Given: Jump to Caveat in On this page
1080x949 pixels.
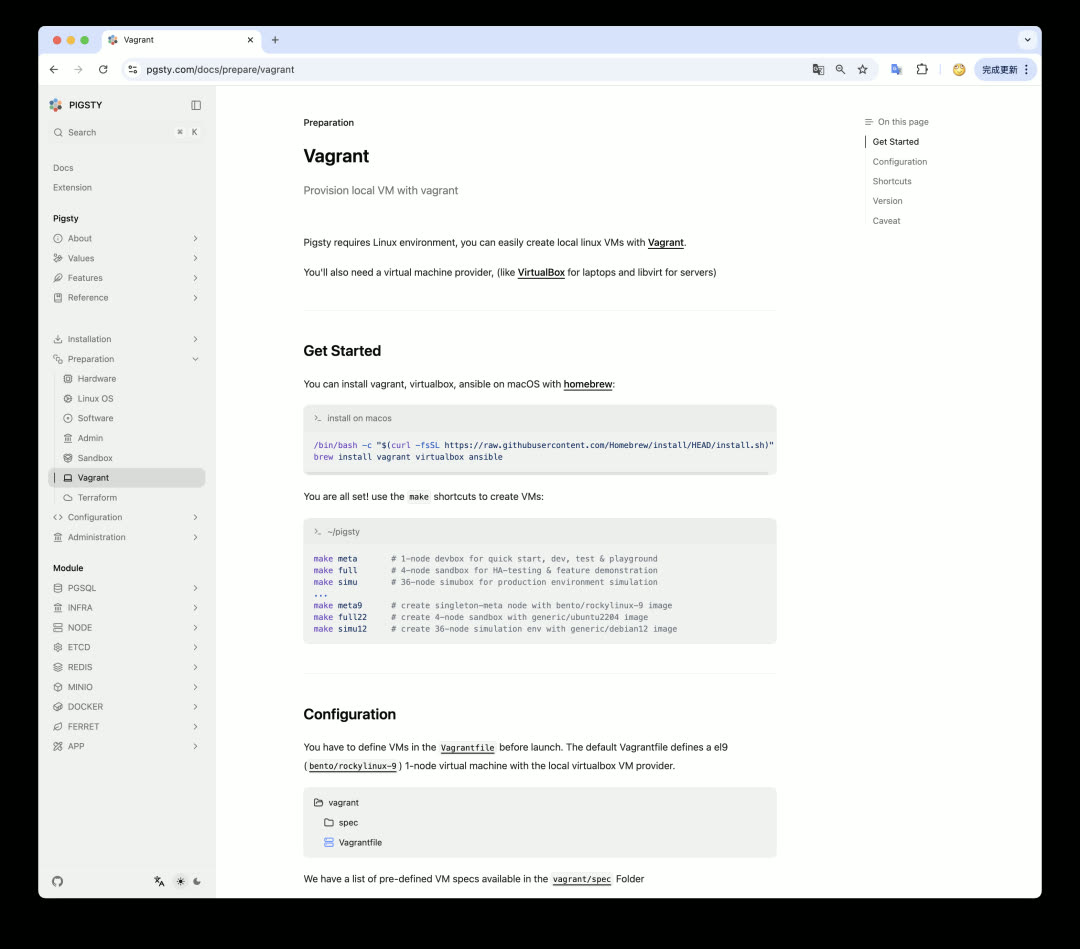Looking at the screenshot, I should [x=886, y=221].
